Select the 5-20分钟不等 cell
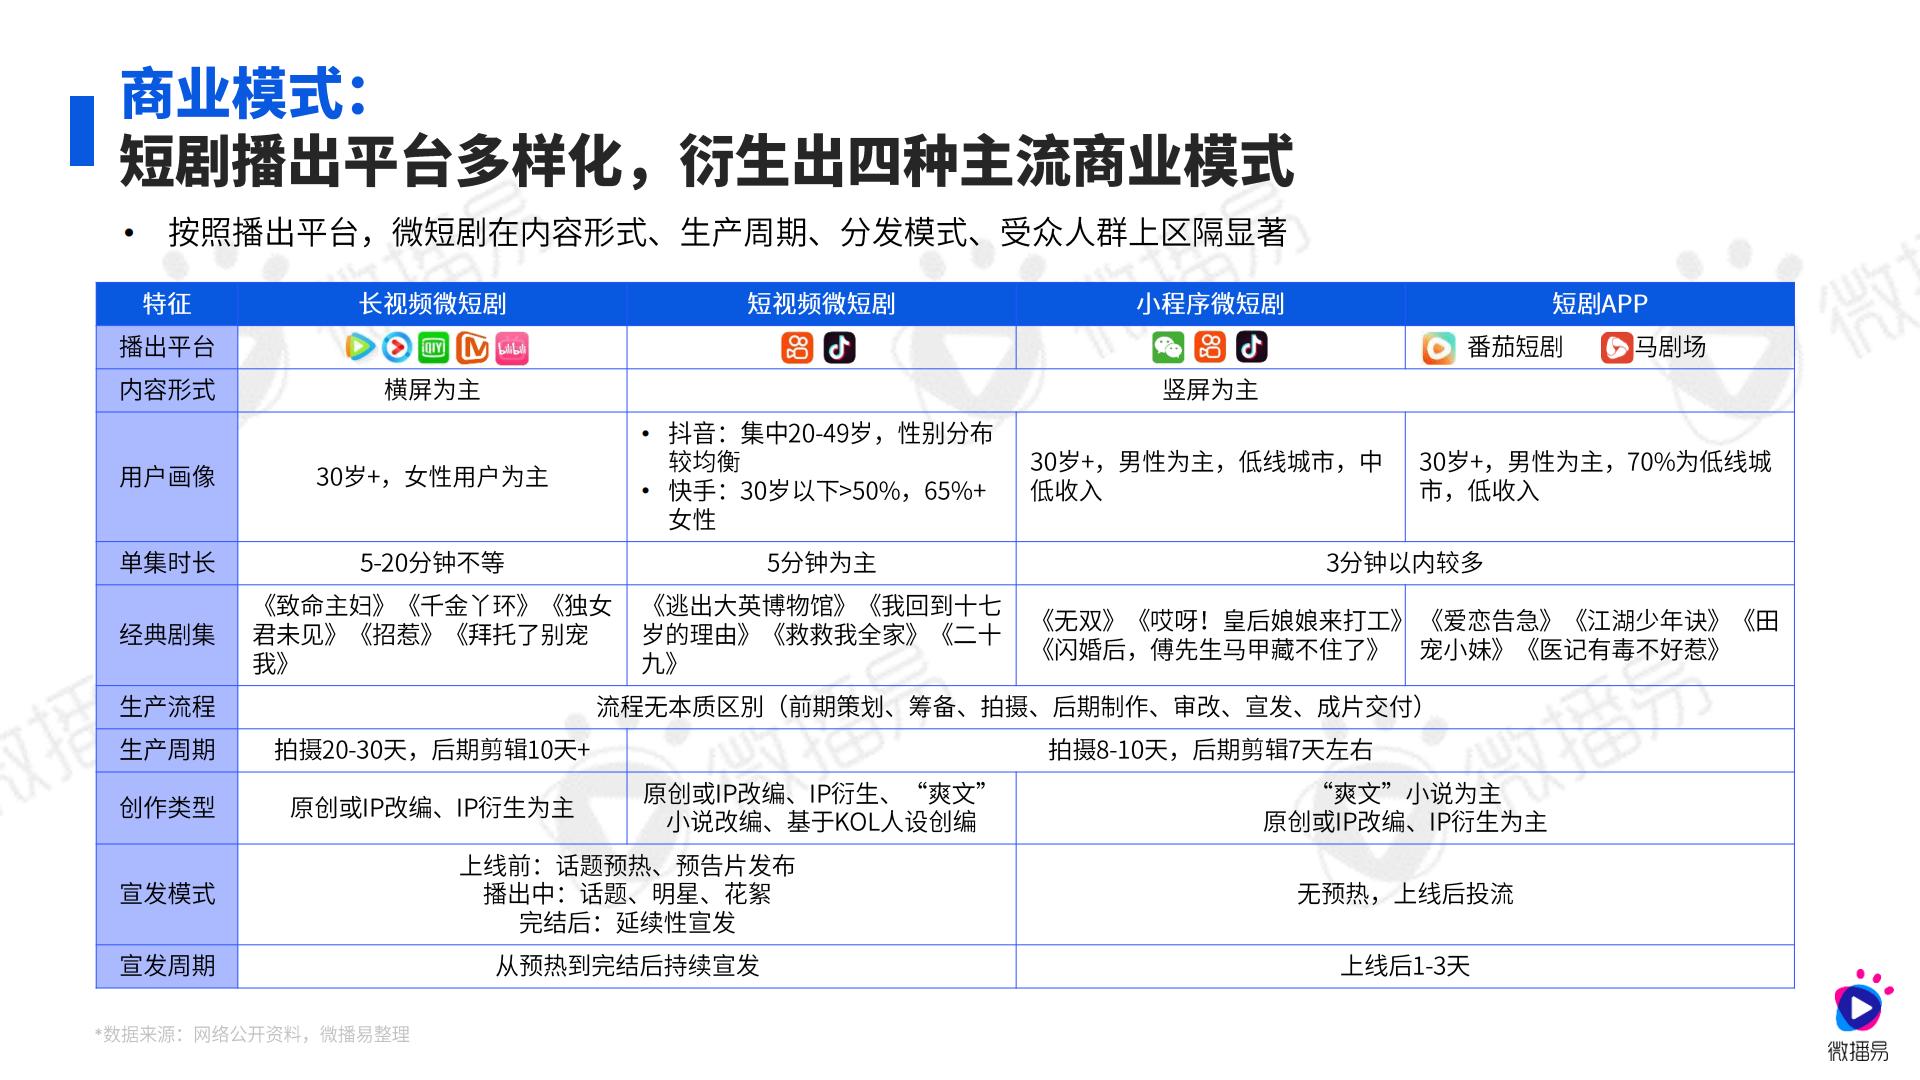This screenshot has height=1080, width=1920. 432,563
